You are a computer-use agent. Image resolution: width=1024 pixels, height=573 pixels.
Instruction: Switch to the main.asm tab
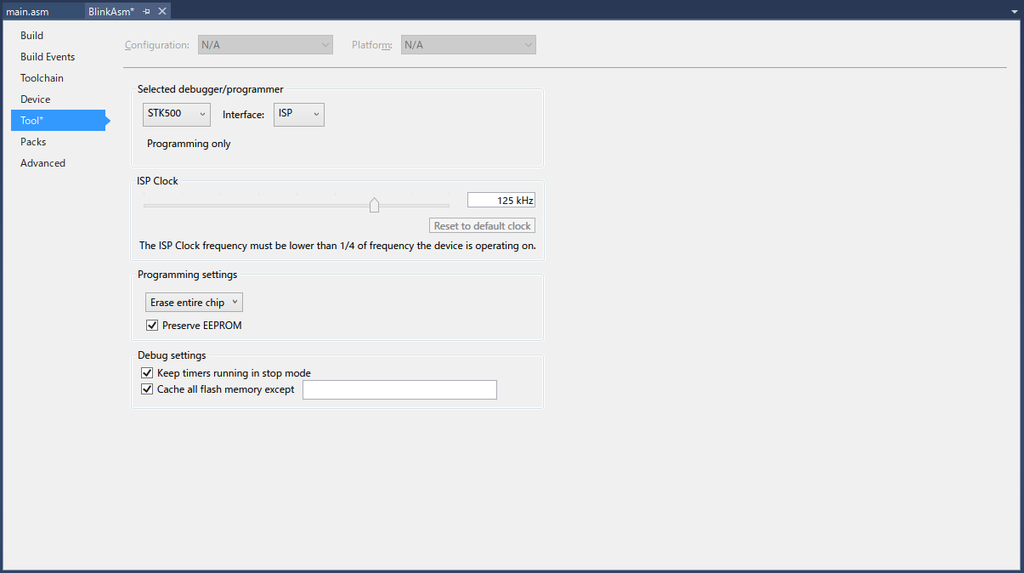27,12
